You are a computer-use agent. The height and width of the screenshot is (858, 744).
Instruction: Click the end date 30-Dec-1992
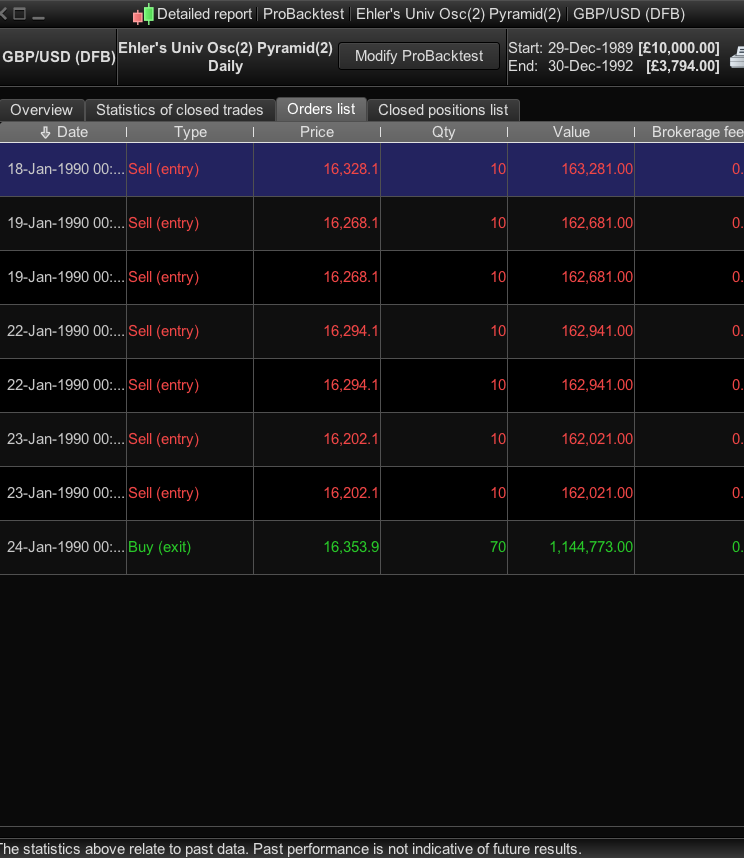(x=590, y=66)
